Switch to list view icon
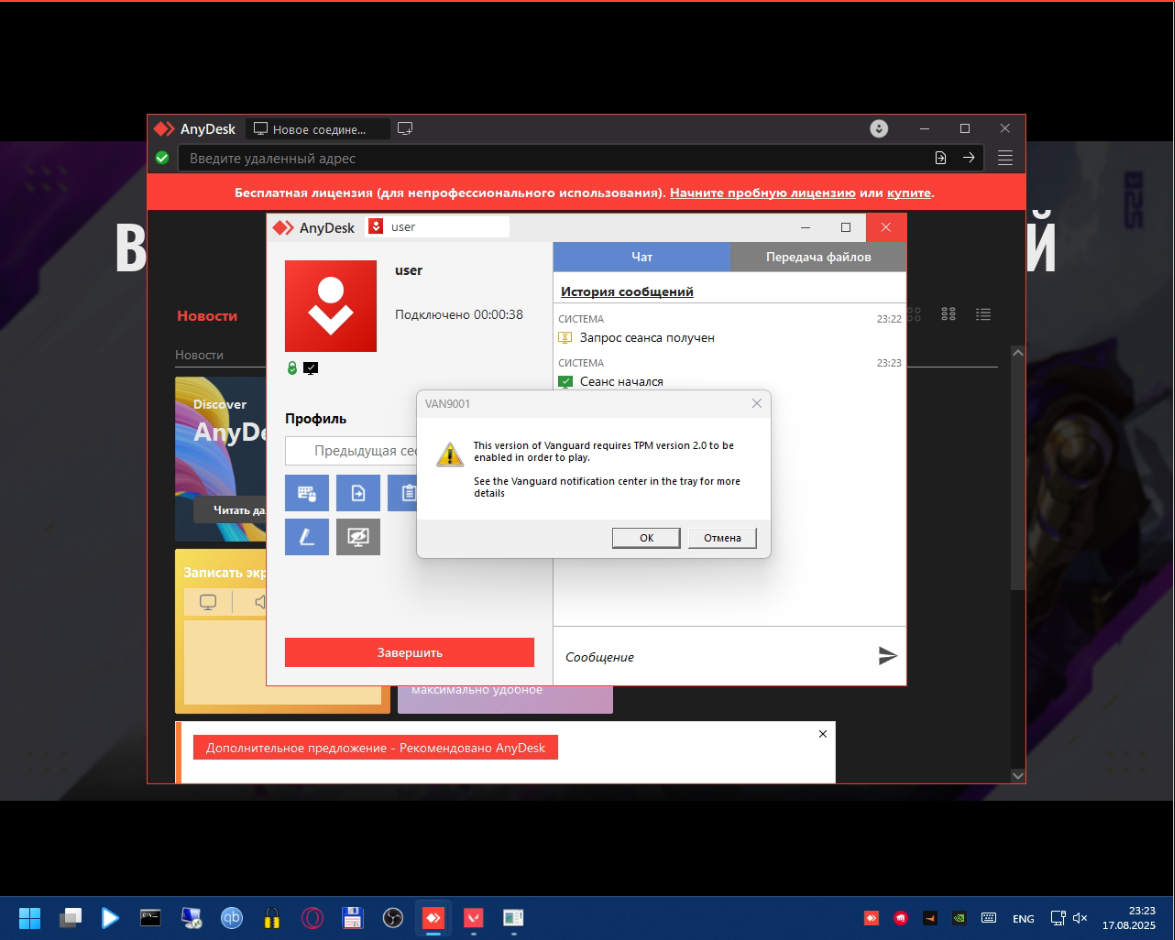Viewport: 1175px width, 940px height. tap(983, 314)
